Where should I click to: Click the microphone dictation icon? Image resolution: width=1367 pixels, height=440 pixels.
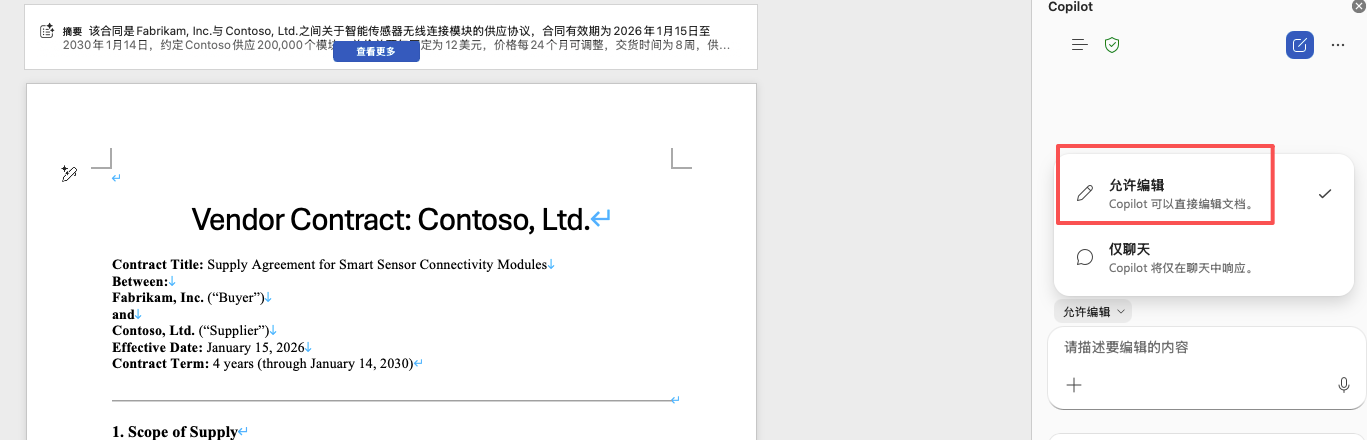tap(1344, 385)
